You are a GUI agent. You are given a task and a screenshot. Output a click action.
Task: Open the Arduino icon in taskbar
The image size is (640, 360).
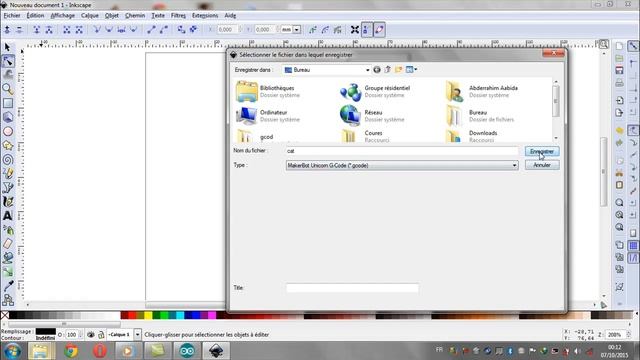tap(187, 351)
